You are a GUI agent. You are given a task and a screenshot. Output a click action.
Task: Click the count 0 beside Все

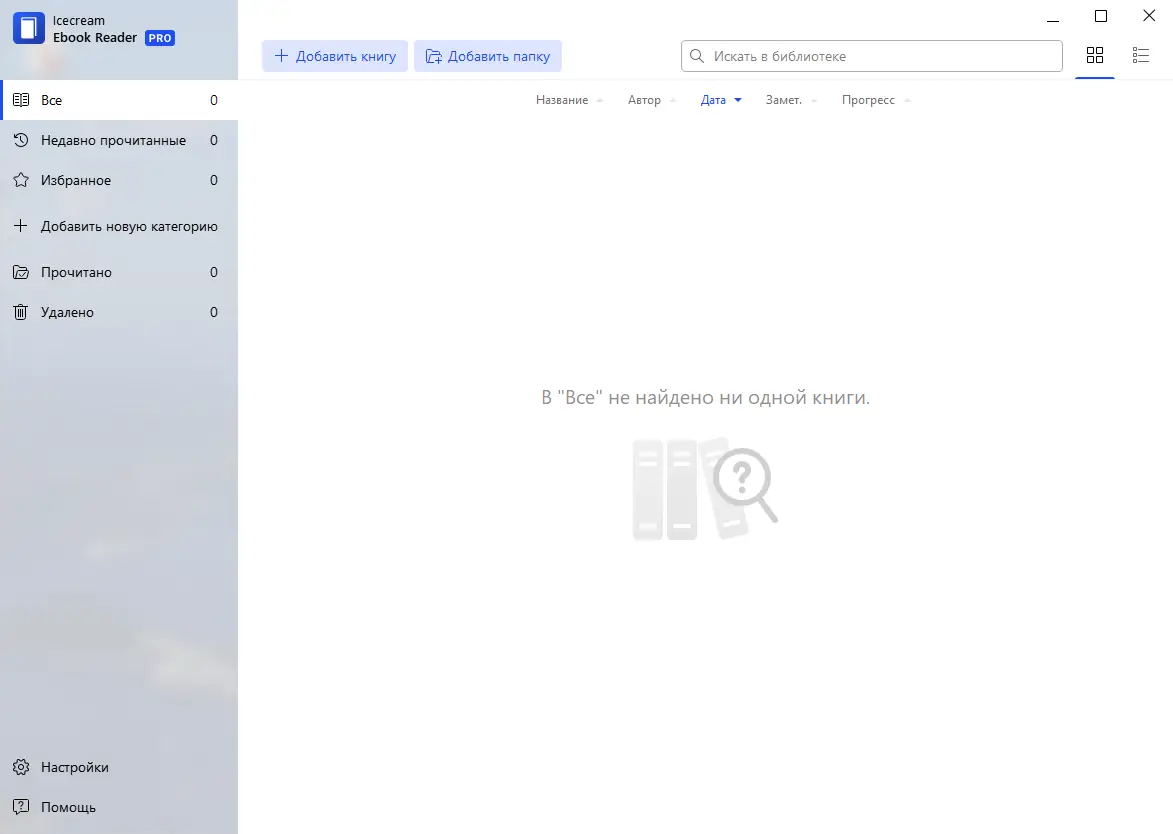(214, 100)
